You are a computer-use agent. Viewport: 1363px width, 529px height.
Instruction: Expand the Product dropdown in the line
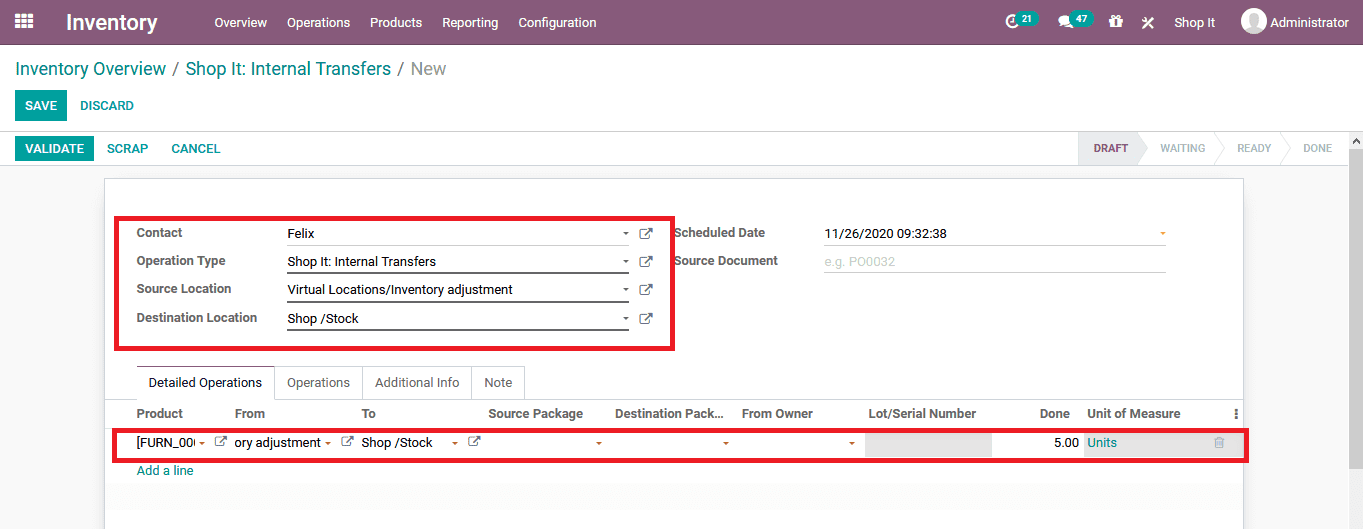click(202, 443)
